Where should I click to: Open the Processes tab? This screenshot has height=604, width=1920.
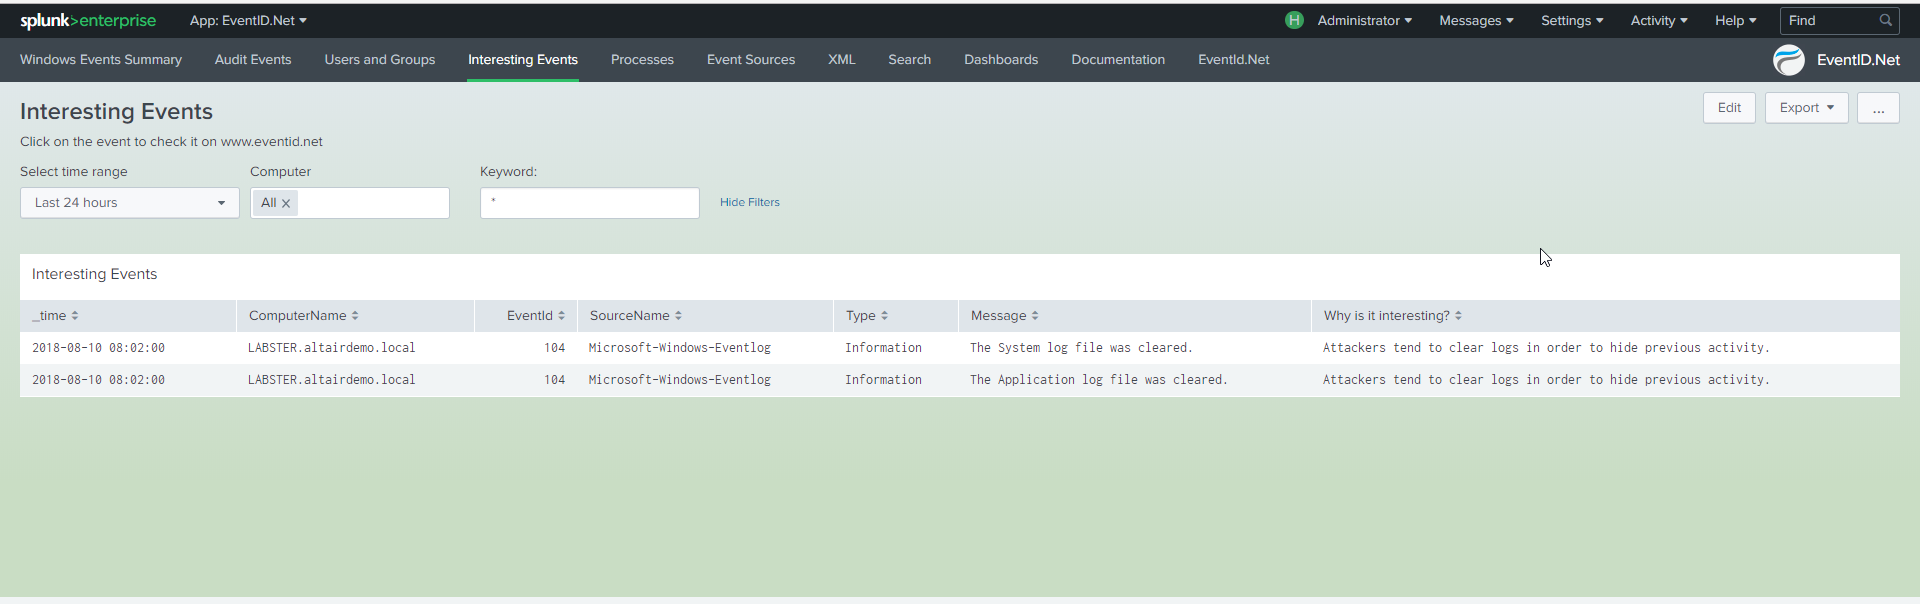642,60
